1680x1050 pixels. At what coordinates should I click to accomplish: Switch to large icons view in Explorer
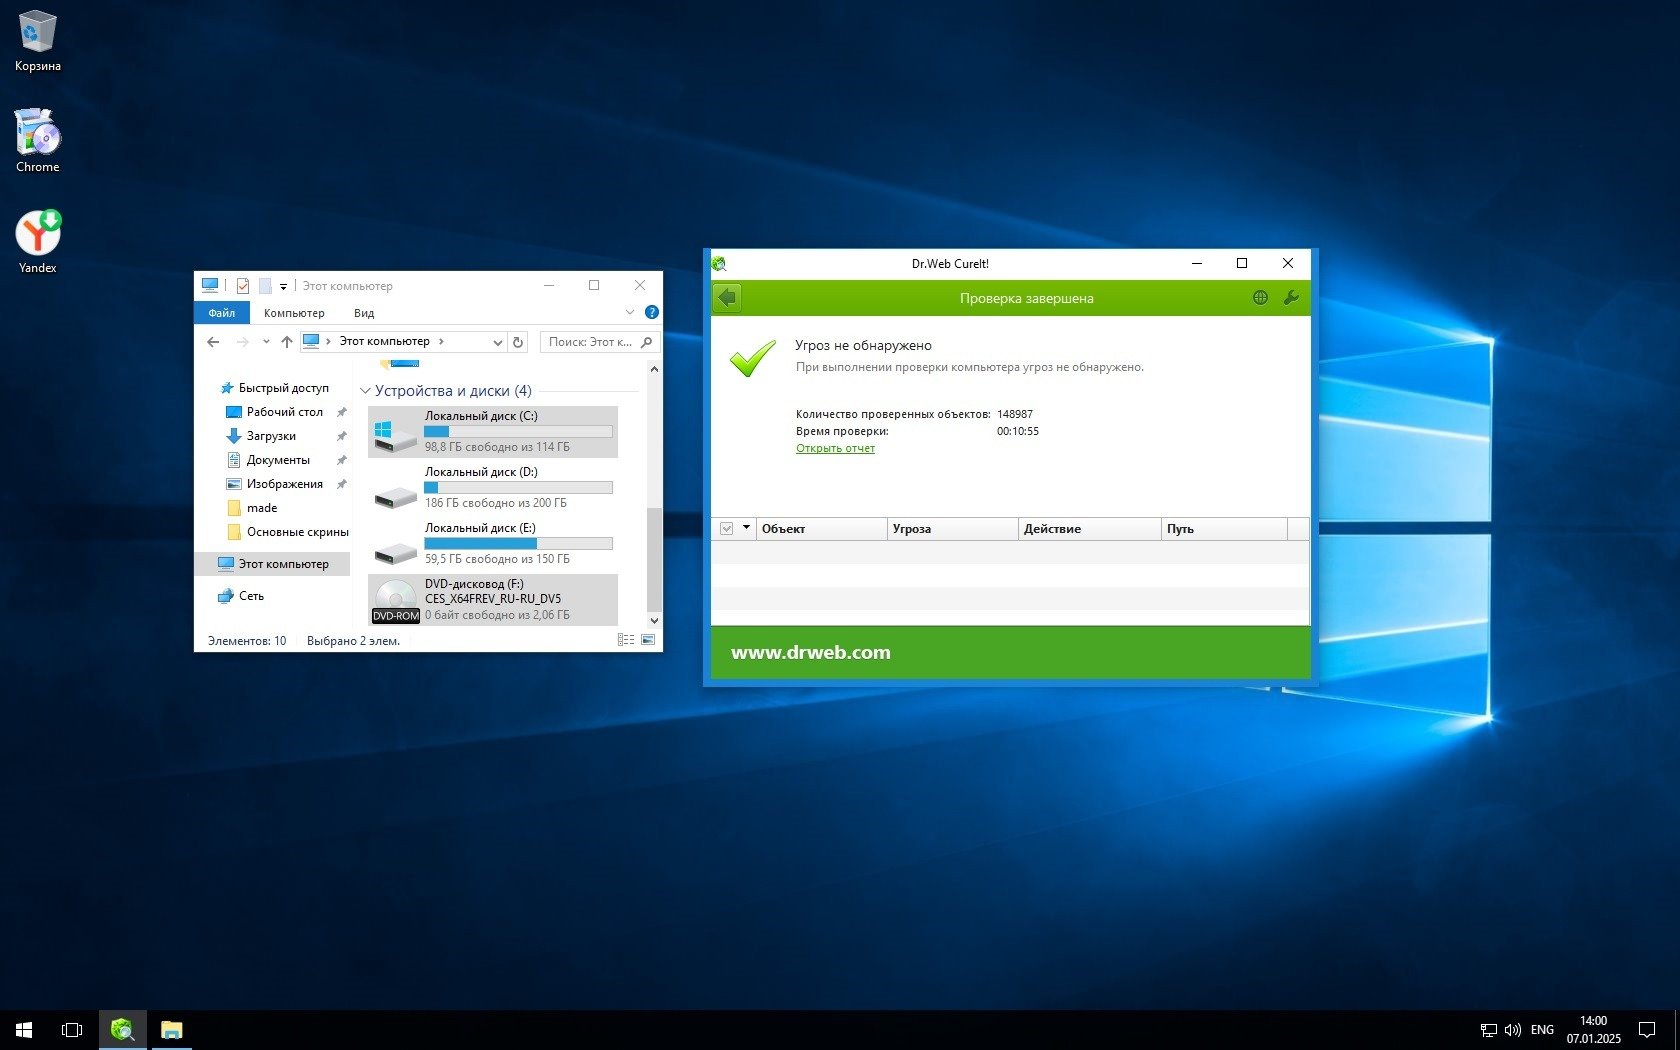648,640
